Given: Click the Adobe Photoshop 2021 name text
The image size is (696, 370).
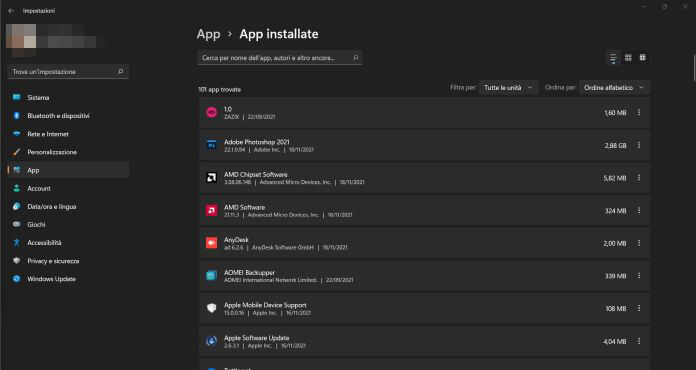Looking at the screenshot, I should pos(257,142).
